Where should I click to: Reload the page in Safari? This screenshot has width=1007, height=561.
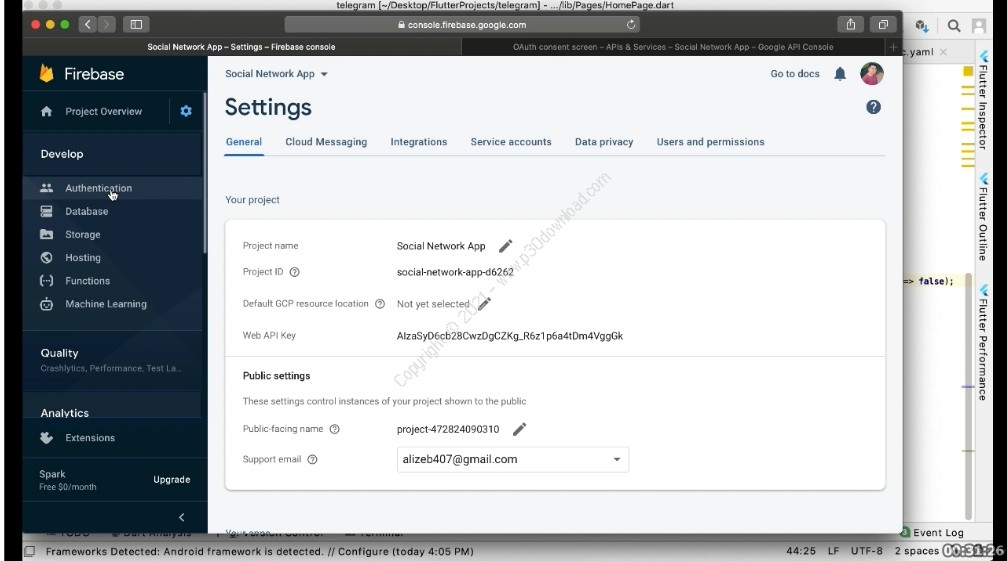[631, 24]
